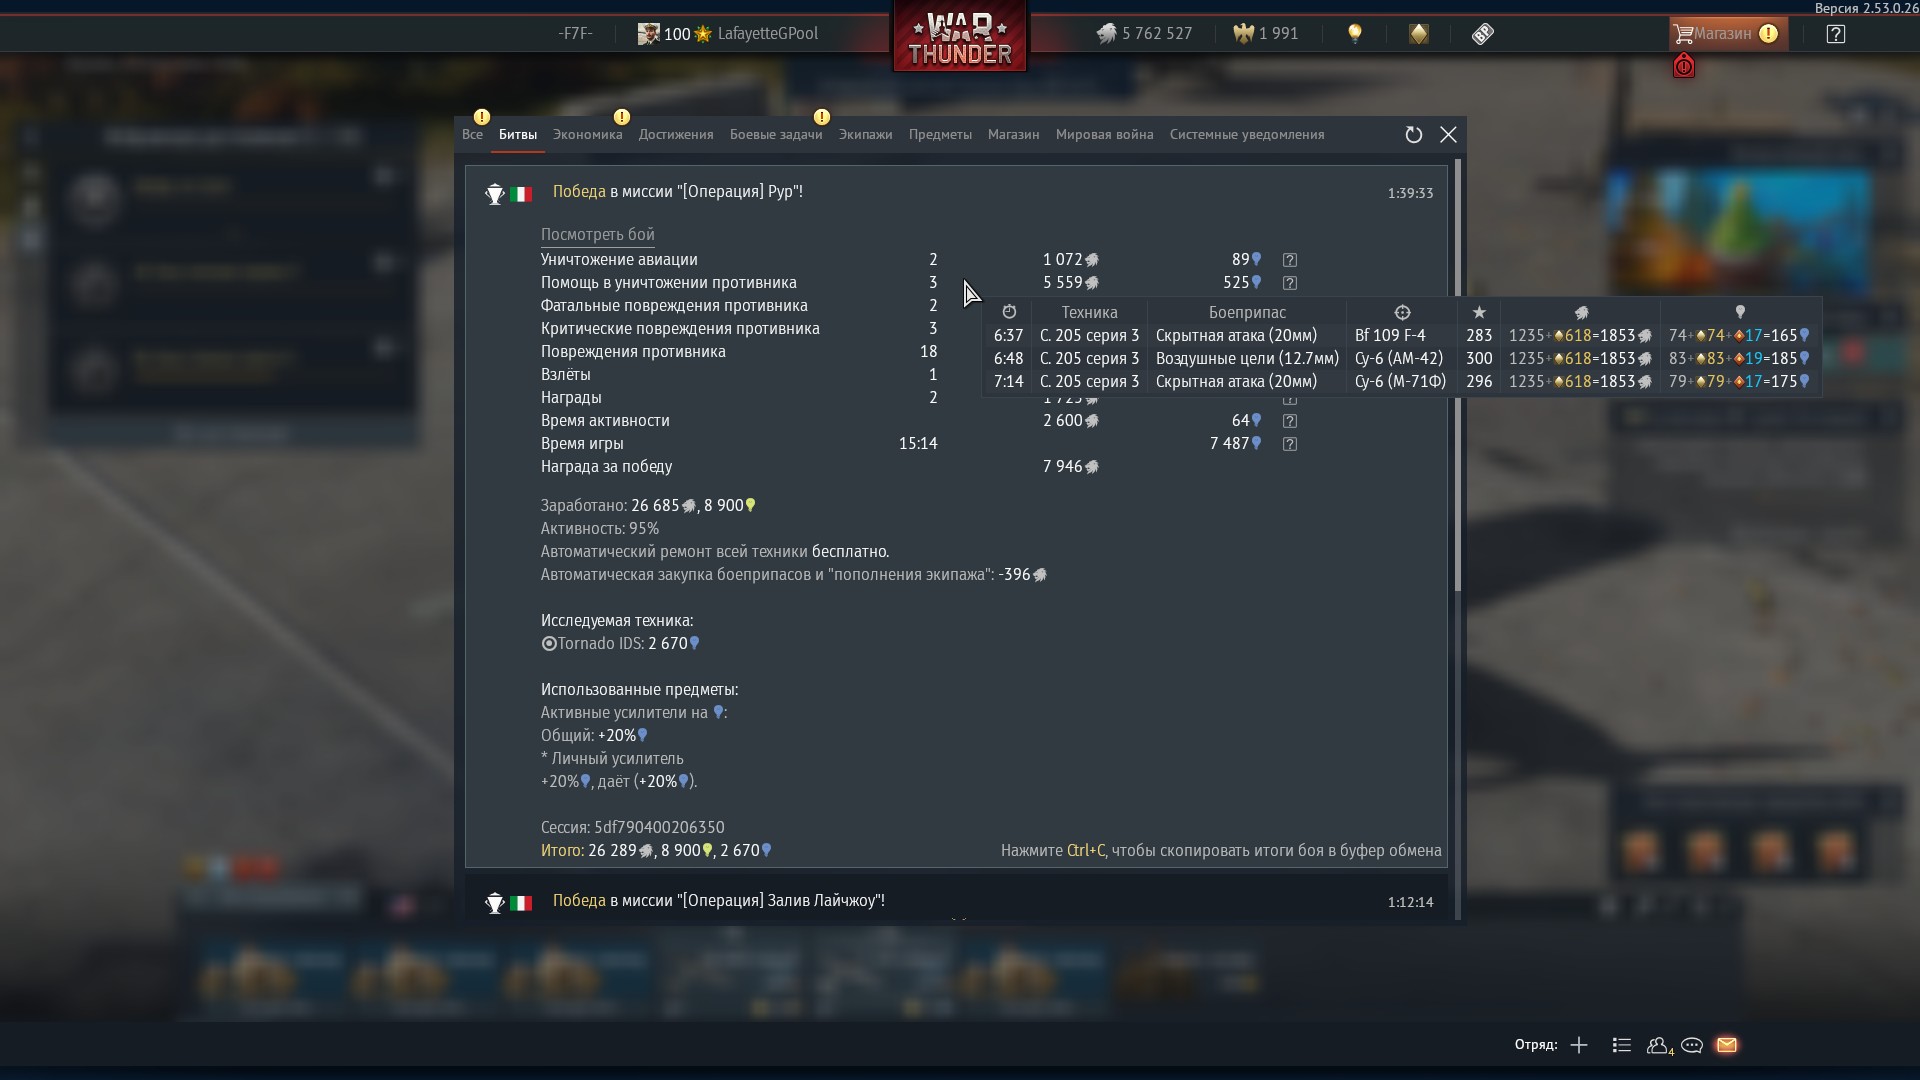
Task: Show help for Время игры row
Action: coord(1290,444)
